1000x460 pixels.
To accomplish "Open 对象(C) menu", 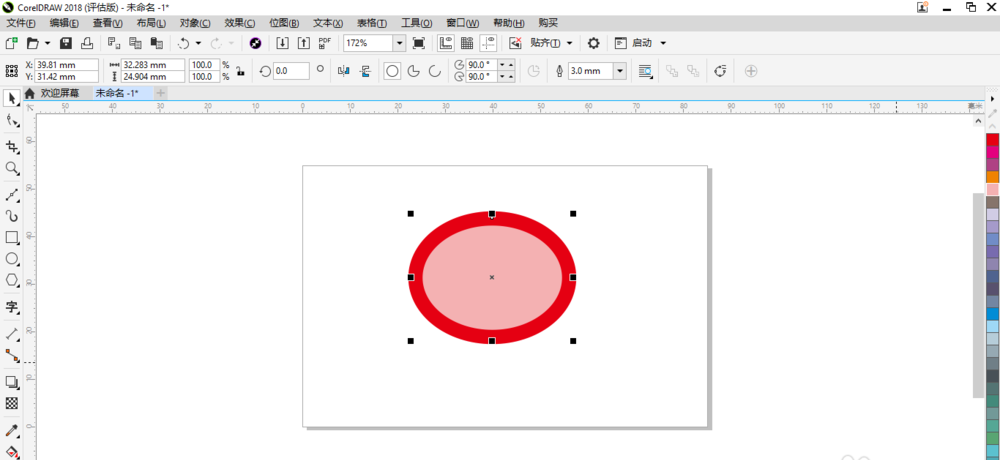I will coord(195,23).
